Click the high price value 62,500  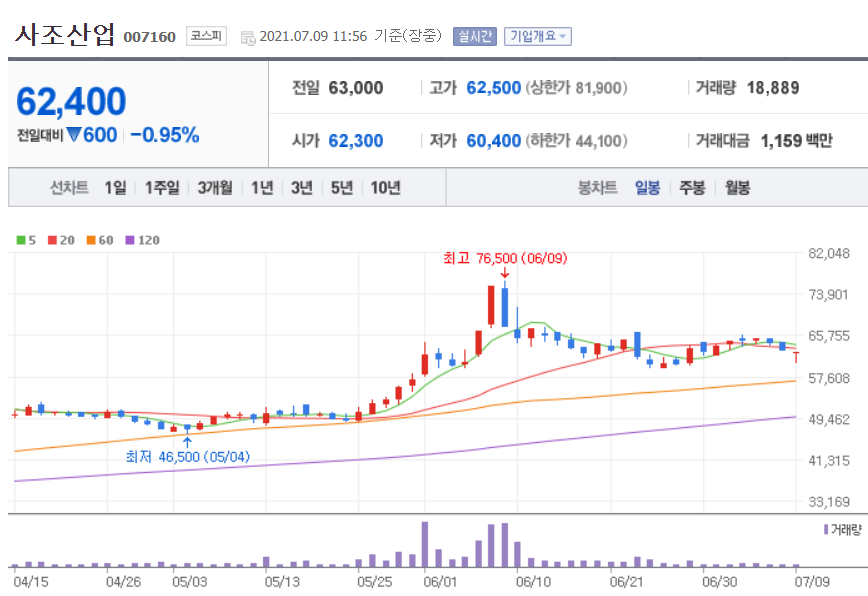point(494,87)
